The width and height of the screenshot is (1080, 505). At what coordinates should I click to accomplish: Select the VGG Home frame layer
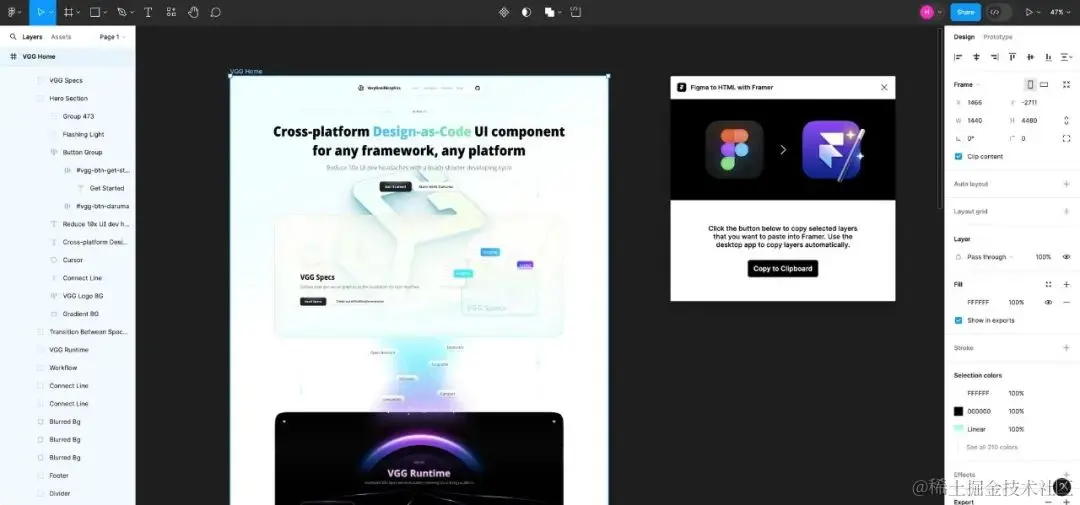(x=68, y=56)
